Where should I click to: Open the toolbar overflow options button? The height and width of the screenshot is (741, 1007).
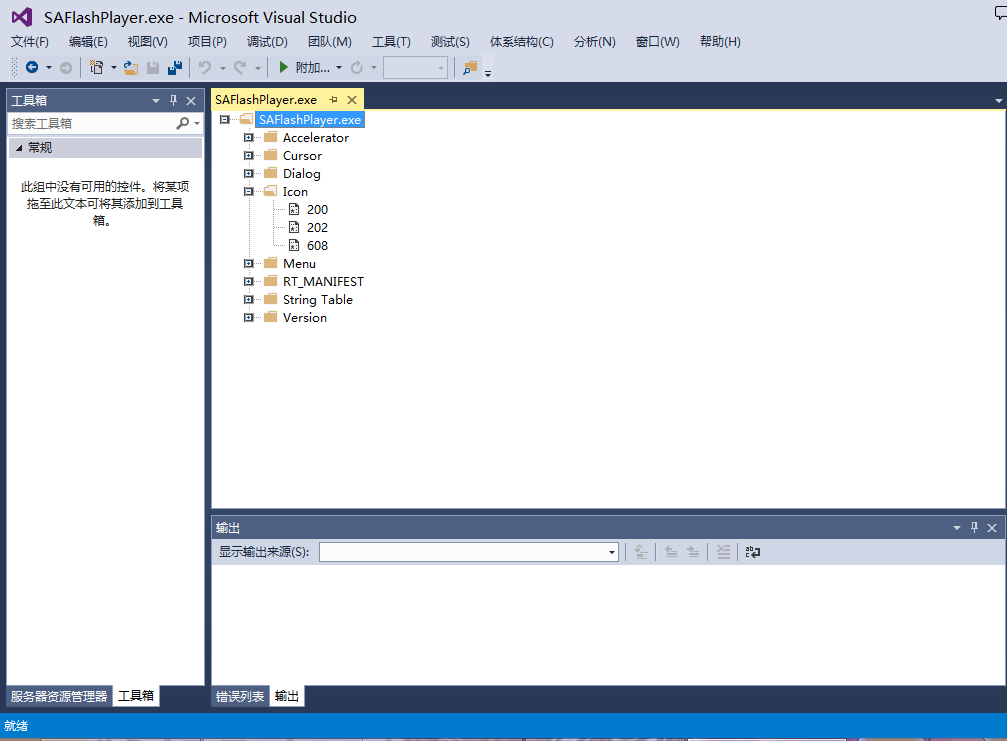pyautogui.click(x=488, y=73)
